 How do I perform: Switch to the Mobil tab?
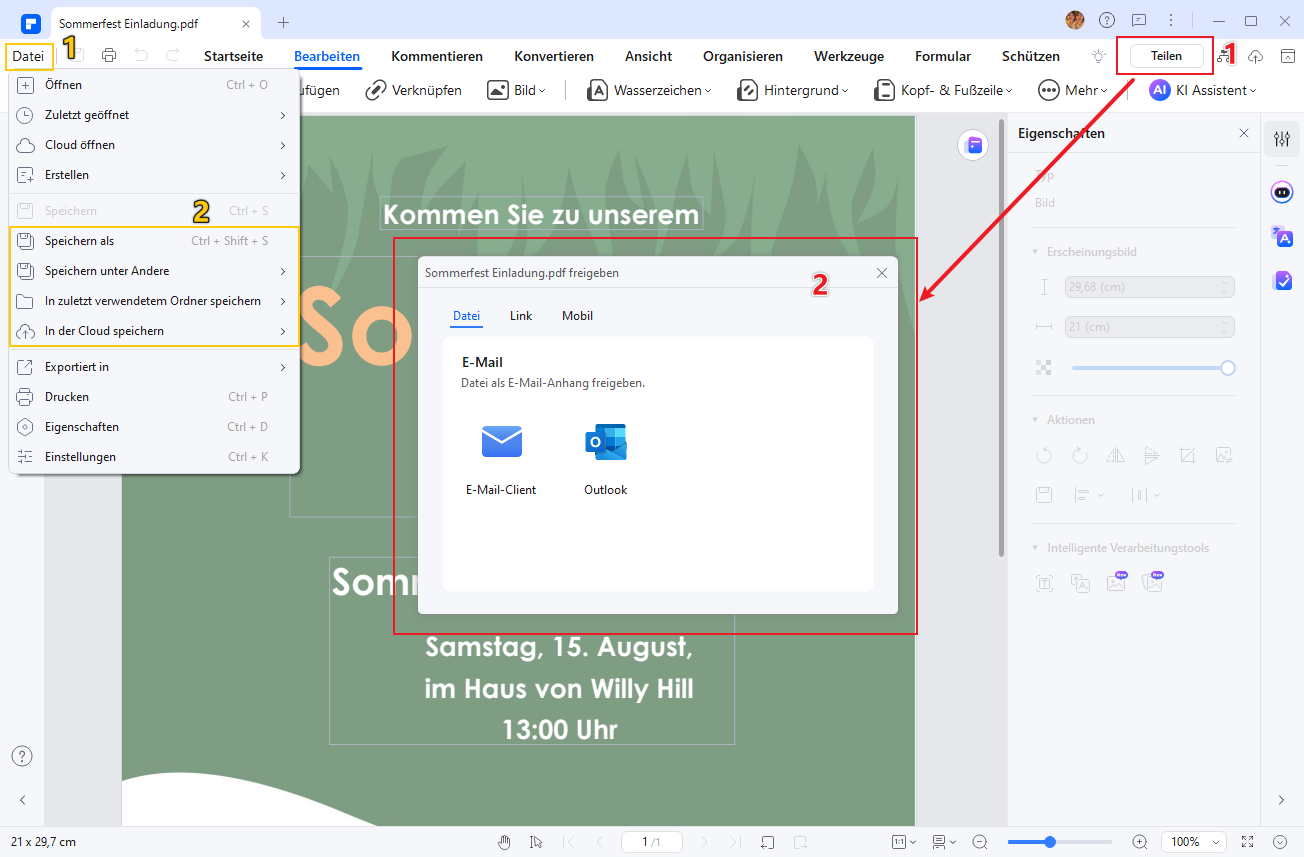click(577, 316)
